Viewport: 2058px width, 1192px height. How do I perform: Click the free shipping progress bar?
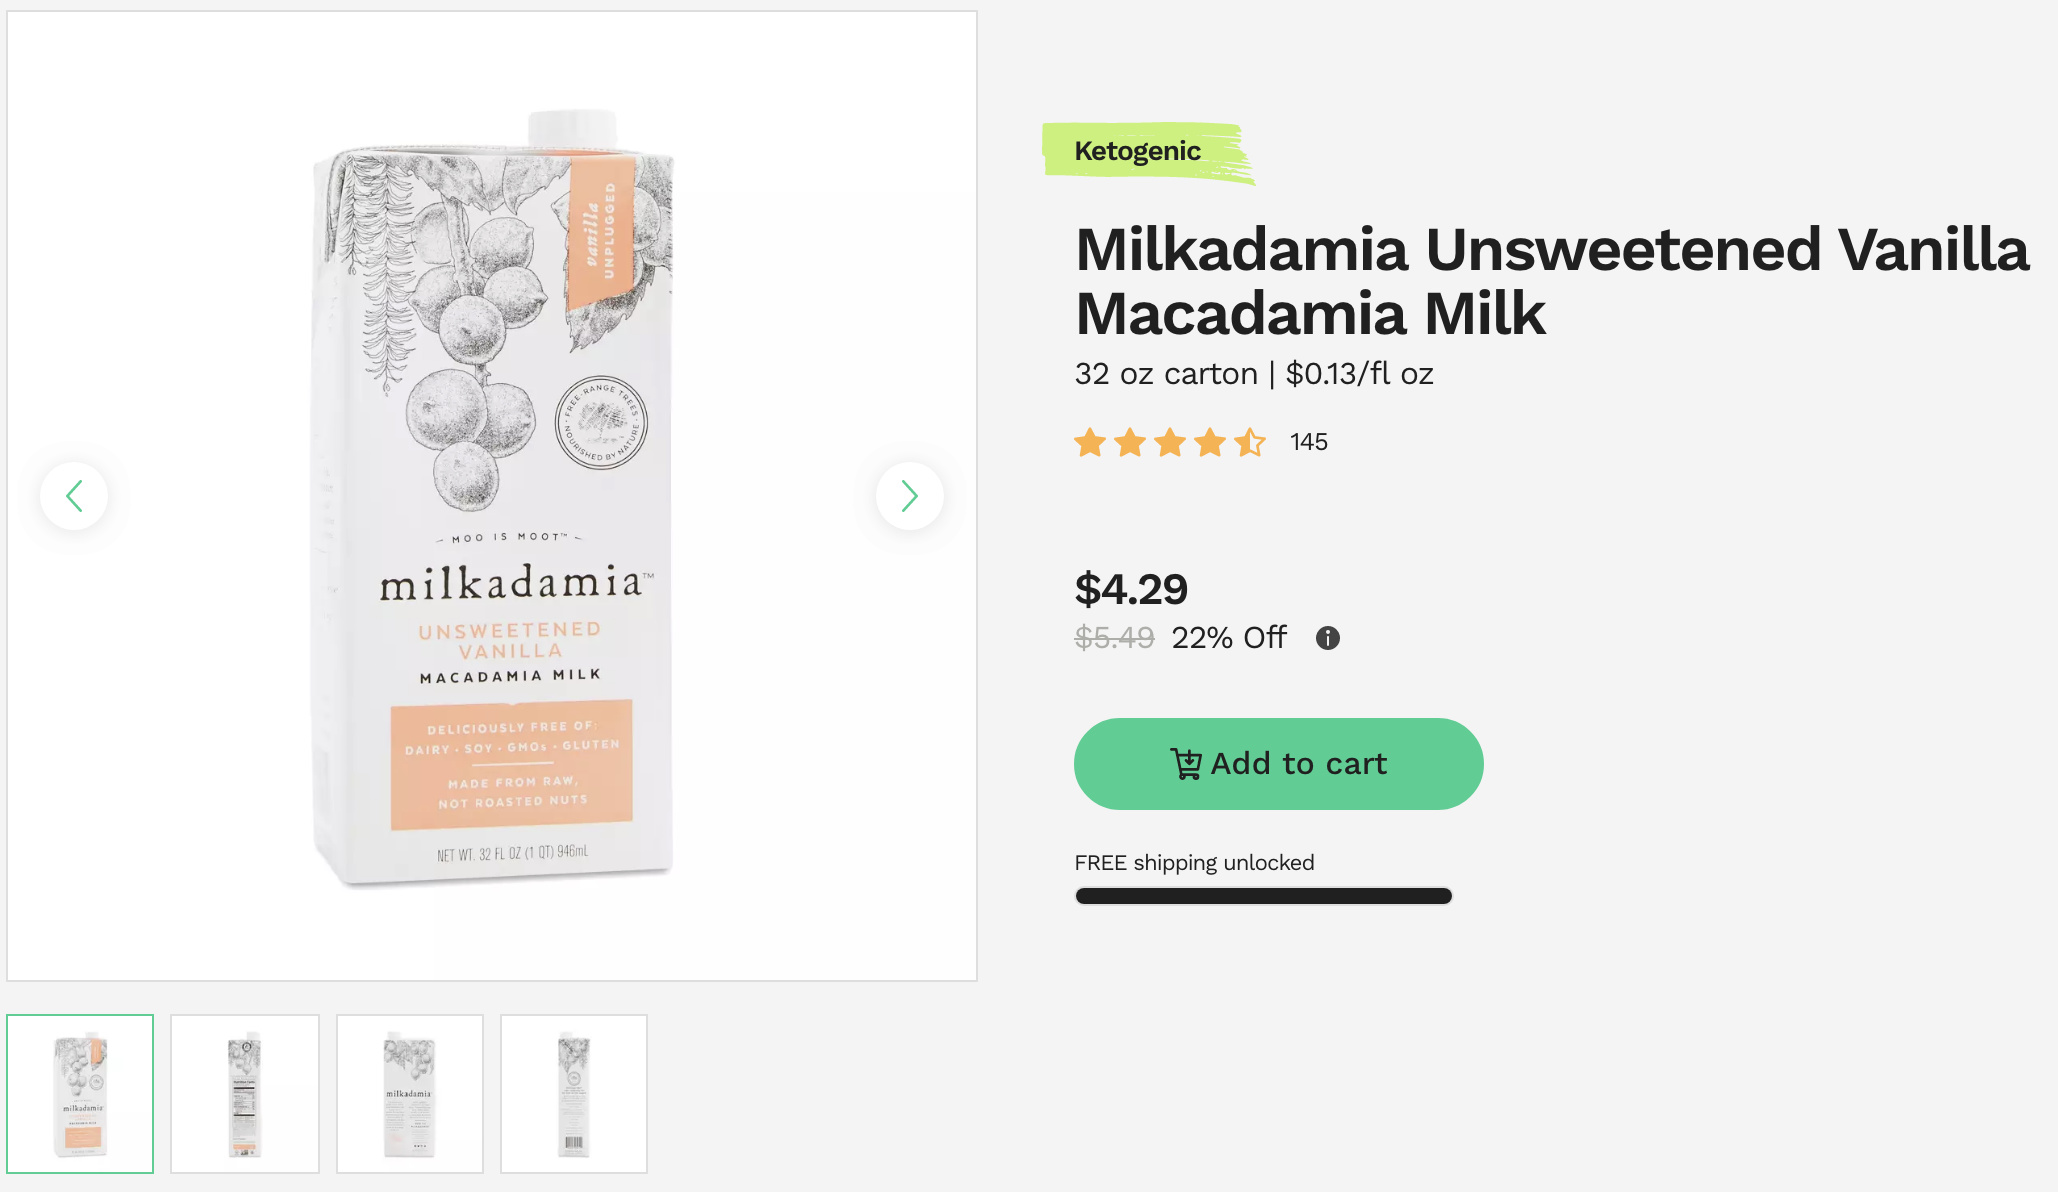1263,896
